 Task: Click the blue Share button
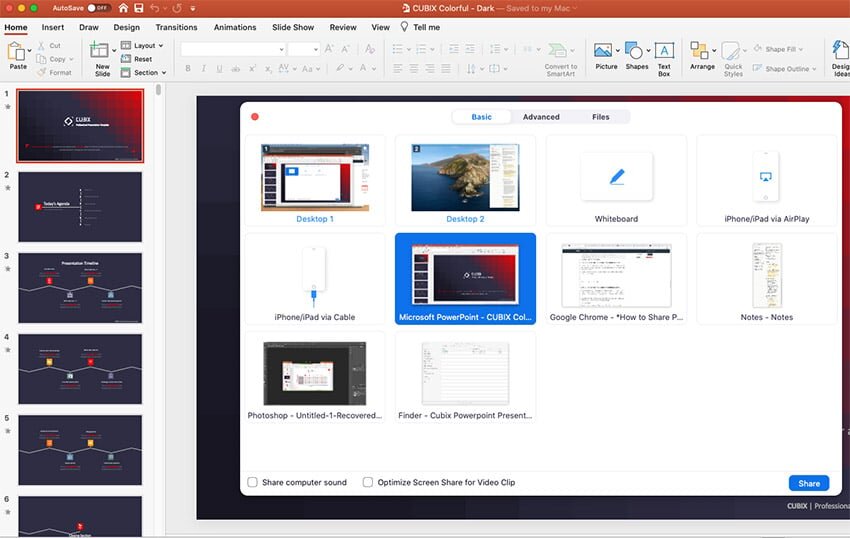click(808, 483)
